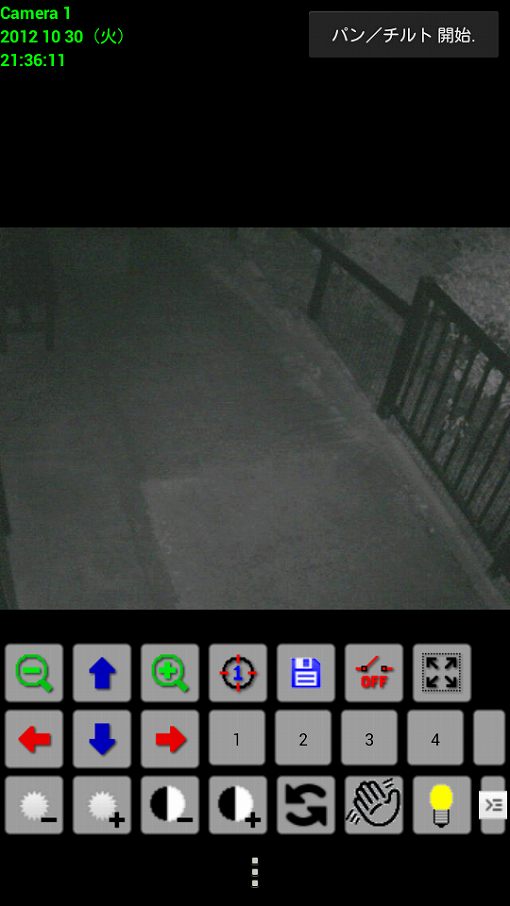Select preset button 4
The width and height of the screenshot is (510, 906).
(x=435, y=738)
